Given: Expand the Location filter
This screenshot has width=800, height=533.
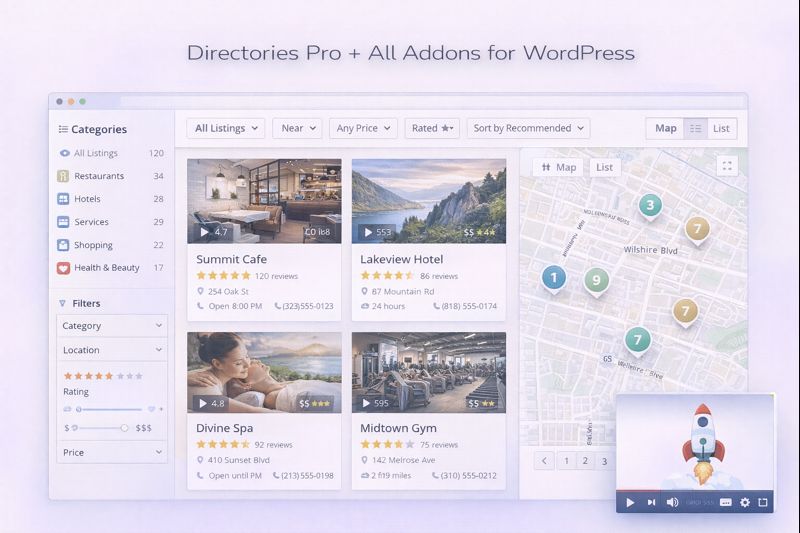Looking at the screenshot, I should tap(112, 350).
